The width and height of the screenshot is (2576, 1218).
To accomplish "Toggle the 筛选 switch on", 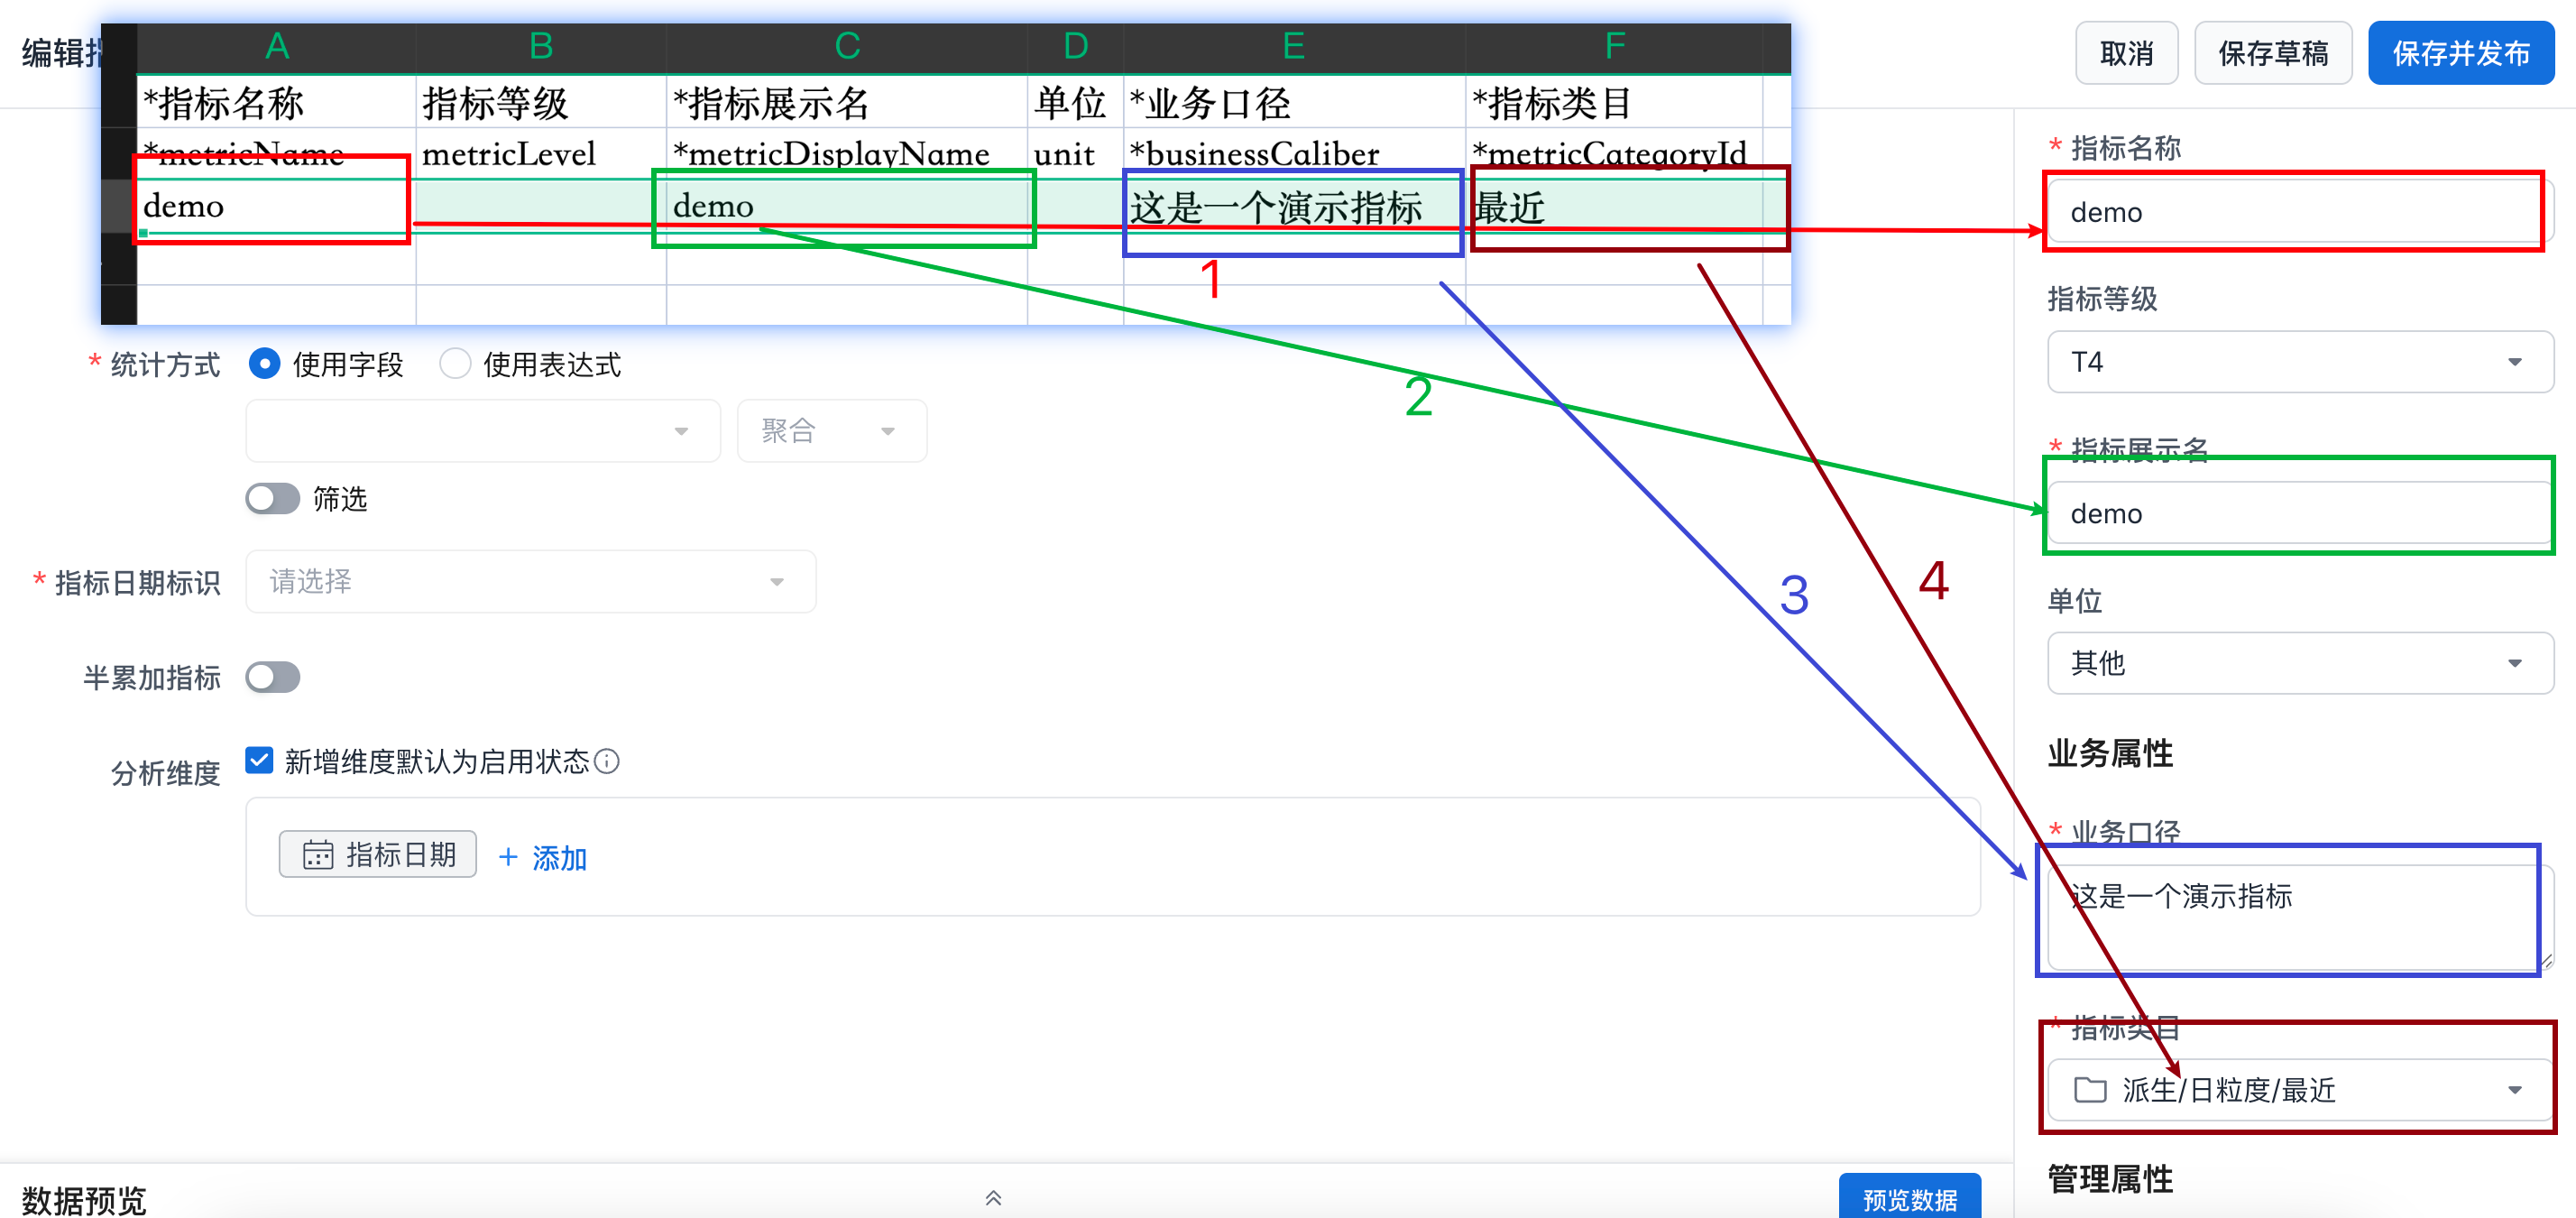I will coord(273,498).
